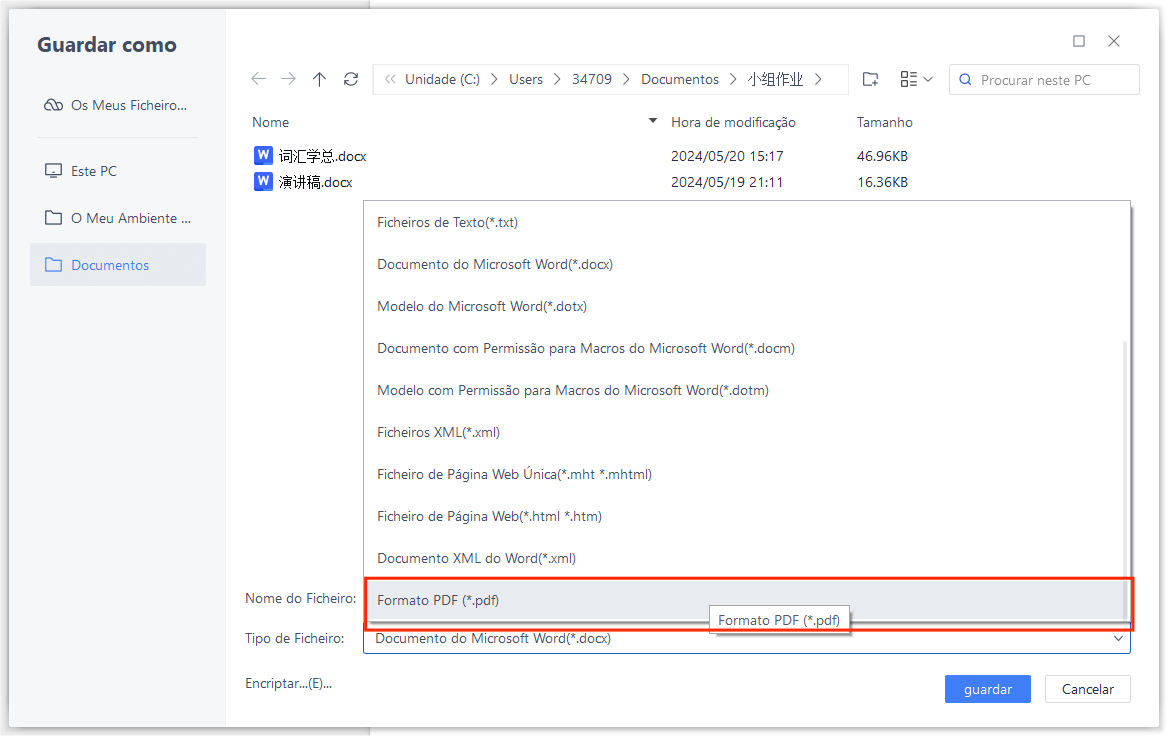
Task: Navigate to Documentos in breadcrumb
Action: click(680, 79)
